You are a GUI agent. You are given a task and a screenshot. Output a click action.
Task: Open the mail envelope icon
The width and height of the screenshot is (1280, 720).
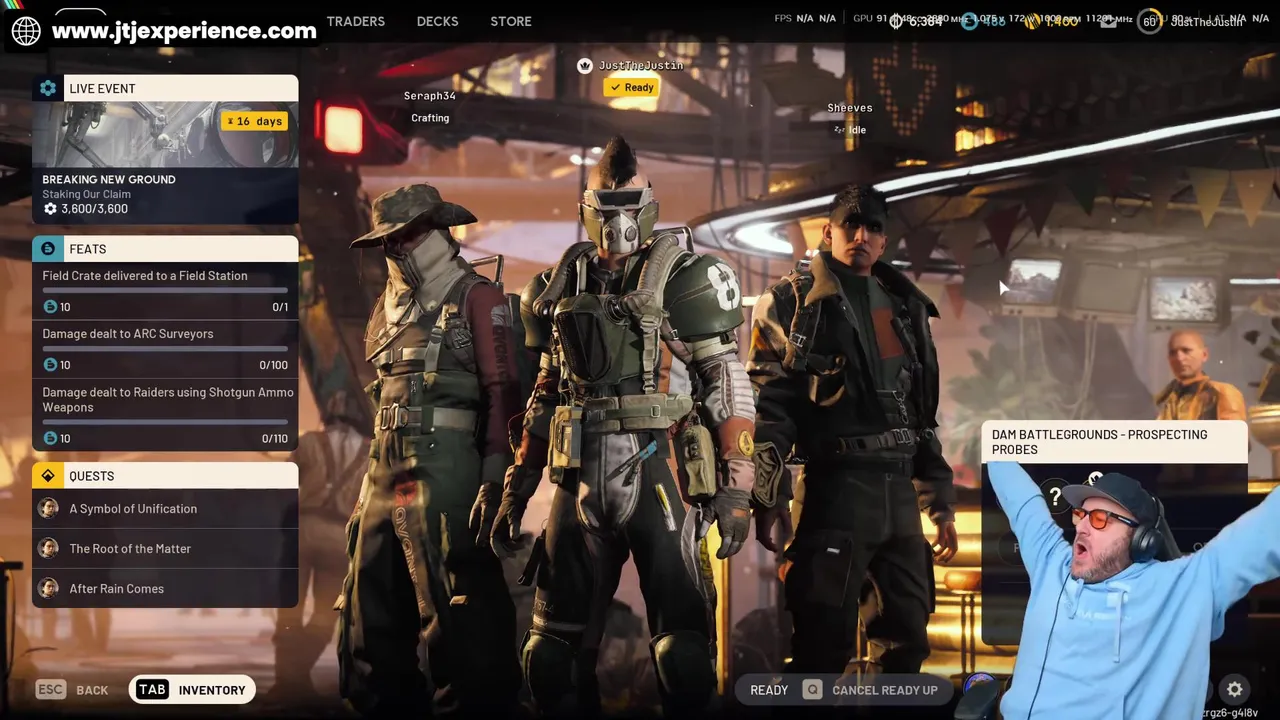pos(1108,21)
